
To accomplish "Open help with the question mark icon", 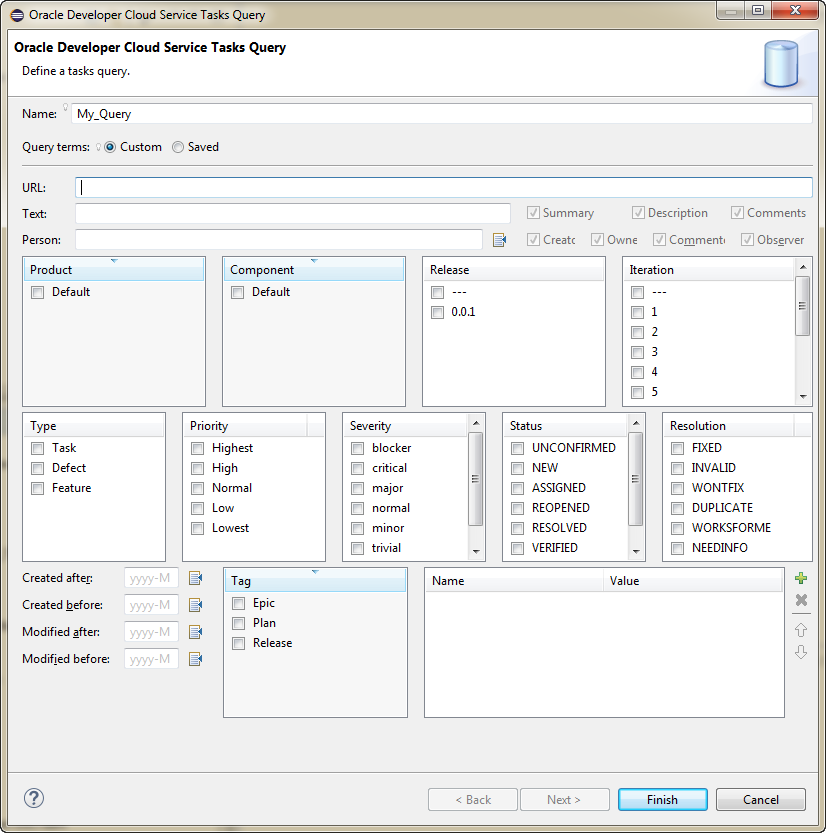I will point(34,798).
